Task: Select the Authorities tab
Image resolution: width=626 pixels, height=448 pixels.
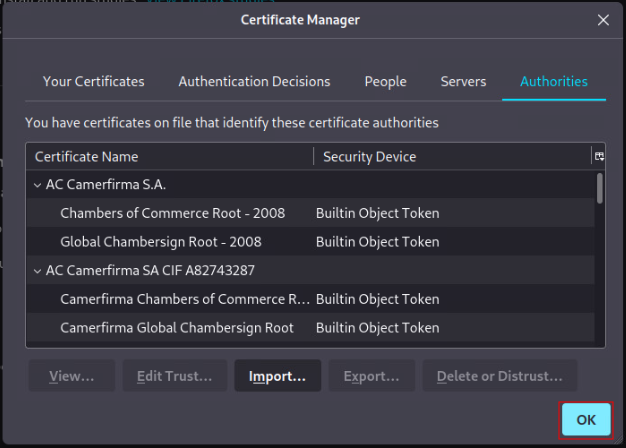Action: click(x=553, y=82)
